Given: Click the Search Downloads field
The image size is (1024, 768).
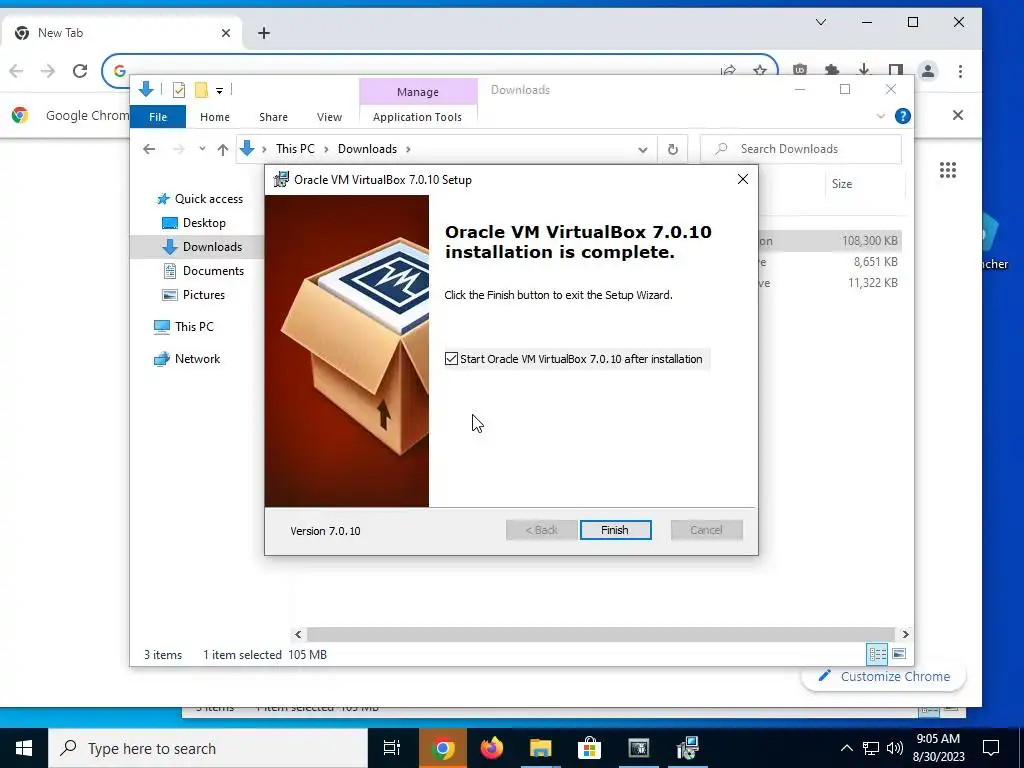Looking at the screenshot, I should 801,149.
